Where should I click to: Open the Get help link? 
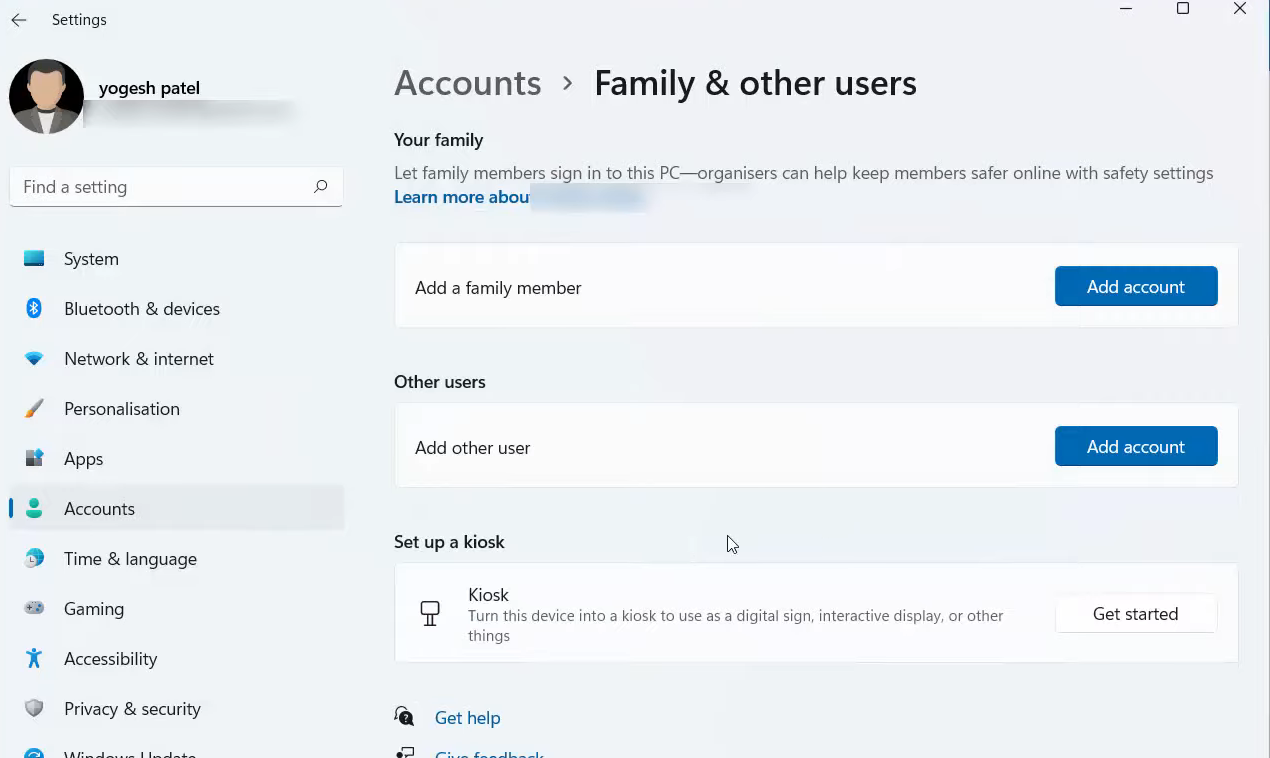[x=467, y=718]
